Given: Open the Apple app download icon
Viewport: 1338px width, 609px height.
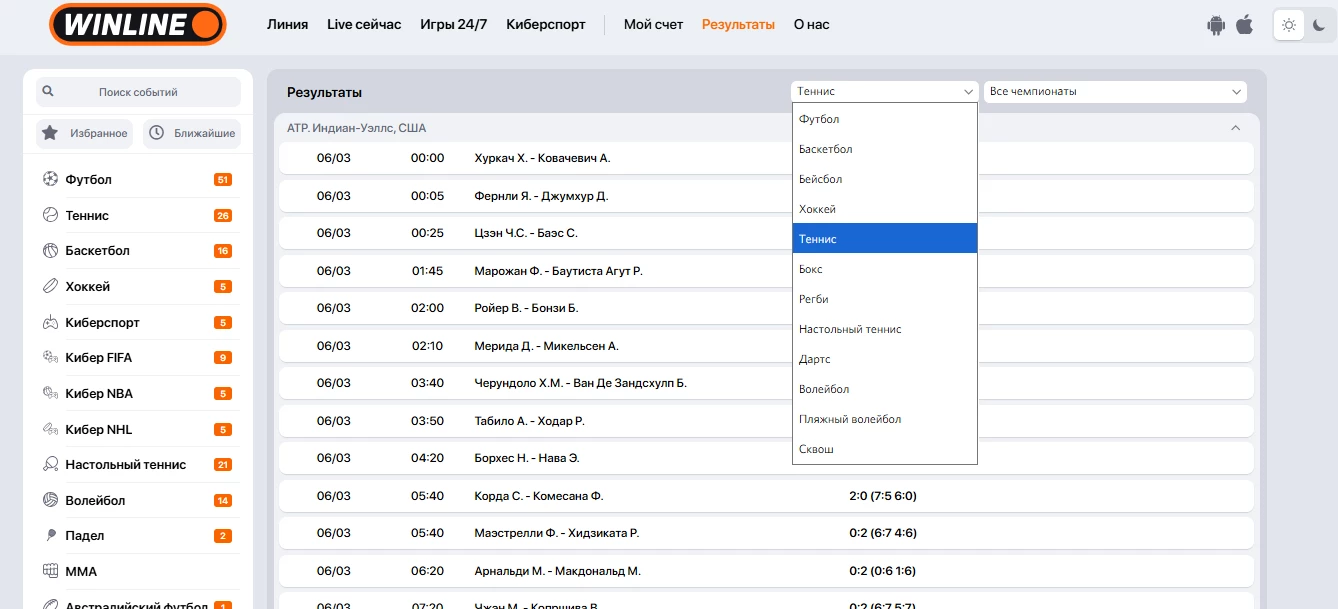Looking at the screenshot, I should coord(1244,25).
